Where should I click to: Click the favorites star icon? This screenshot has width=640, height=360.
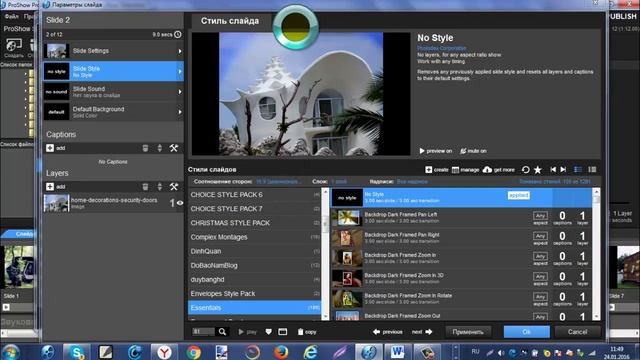pyautogui.click(x=538, y=170)
